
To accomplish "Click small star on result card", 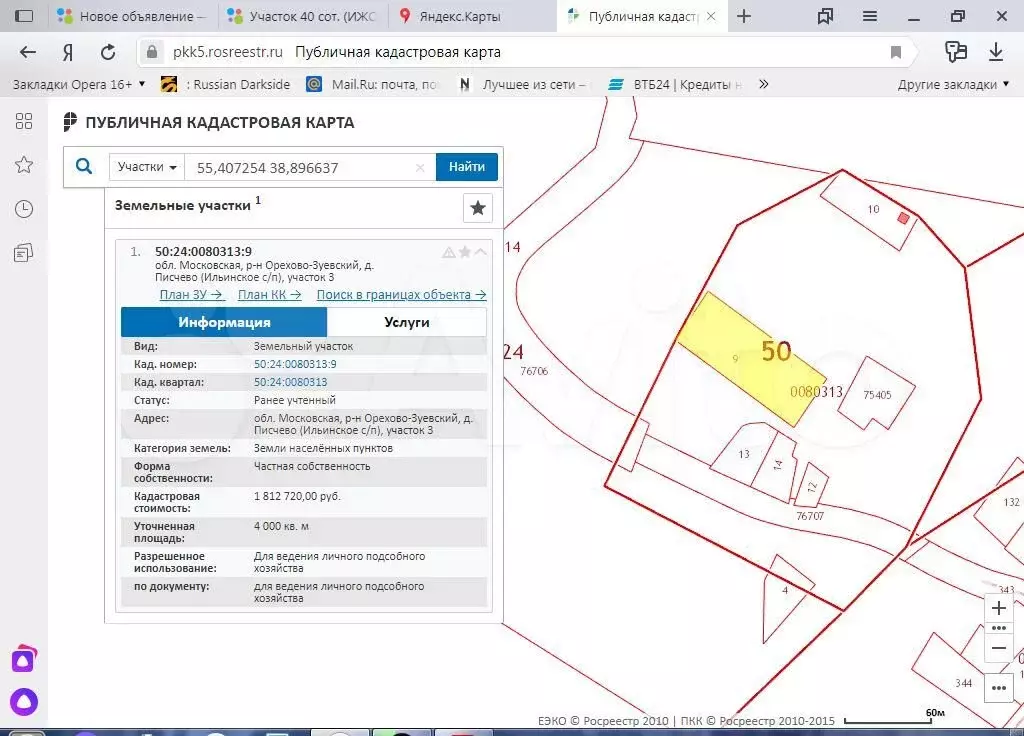I will coord(465,251).
